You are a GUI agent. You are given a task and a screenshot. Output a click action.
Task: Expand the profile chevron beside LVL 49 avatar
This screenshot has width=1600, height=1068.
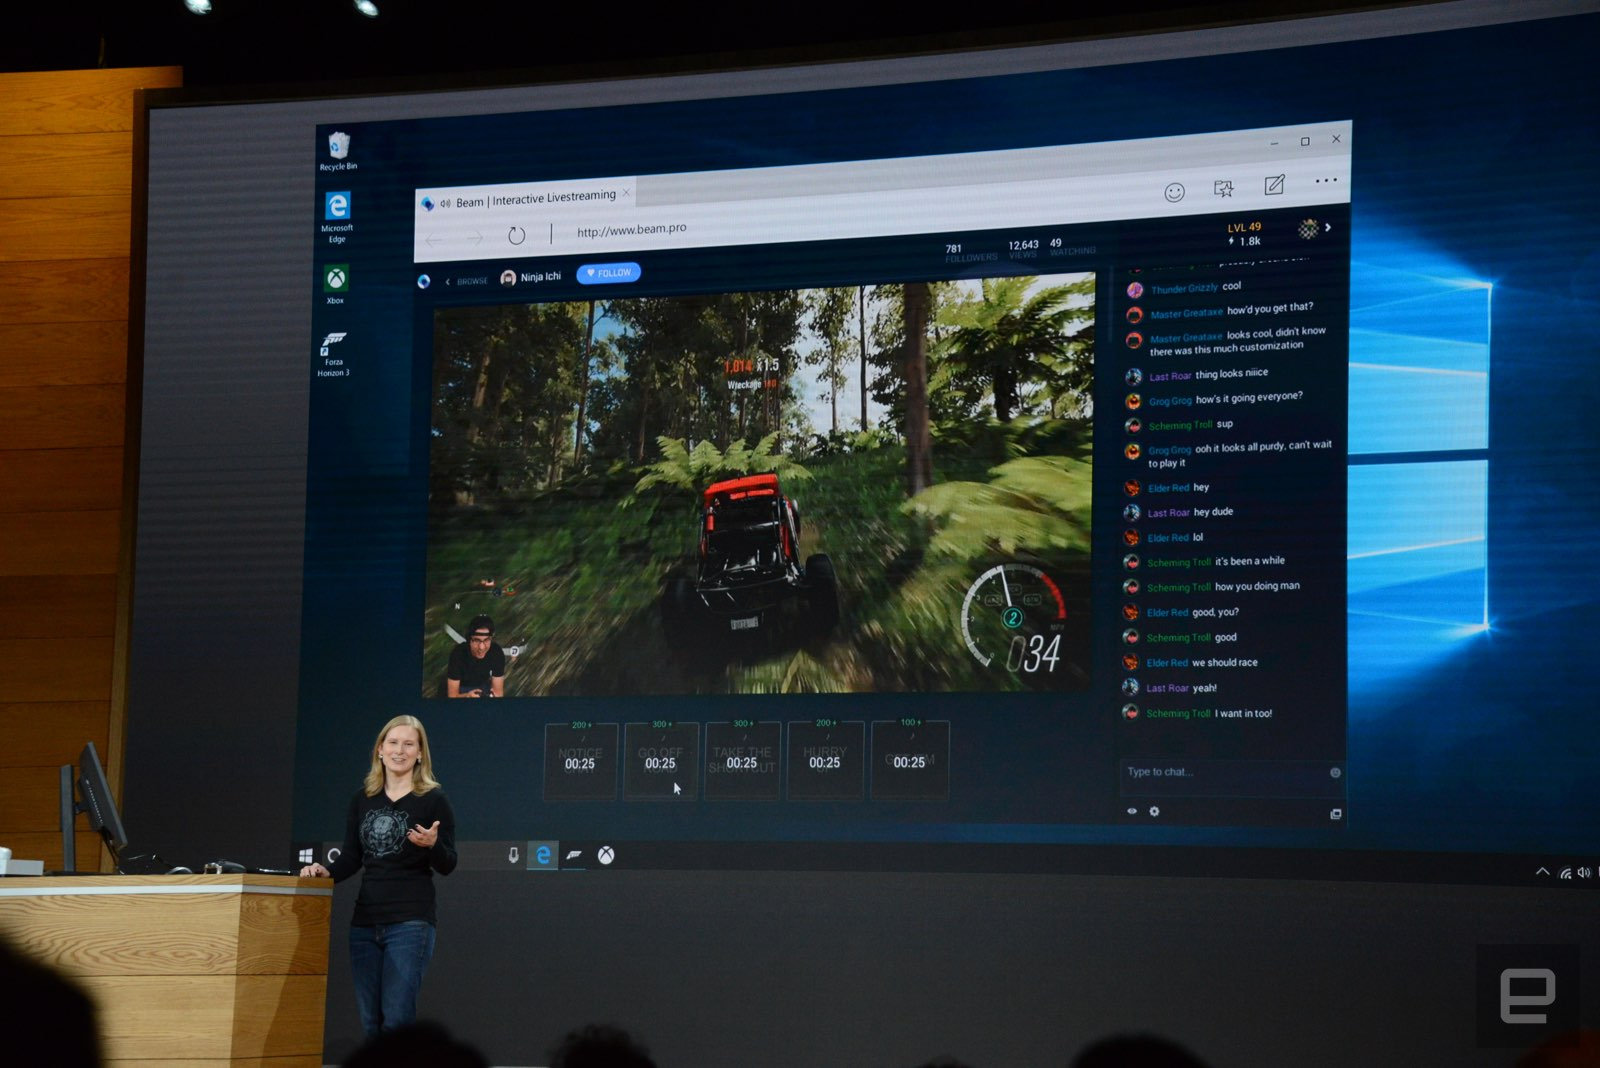point(1327,228)
